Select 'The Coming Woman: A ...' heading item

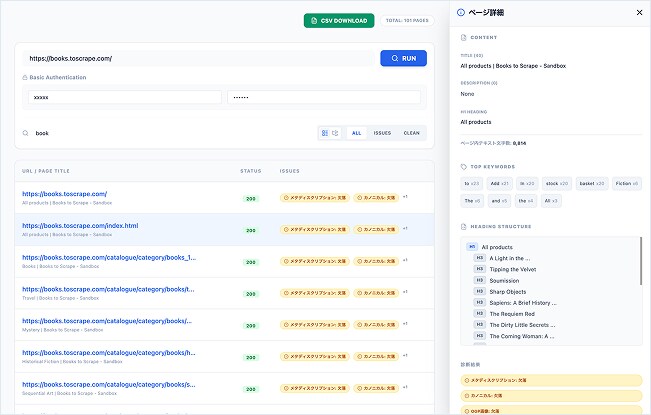514,336
